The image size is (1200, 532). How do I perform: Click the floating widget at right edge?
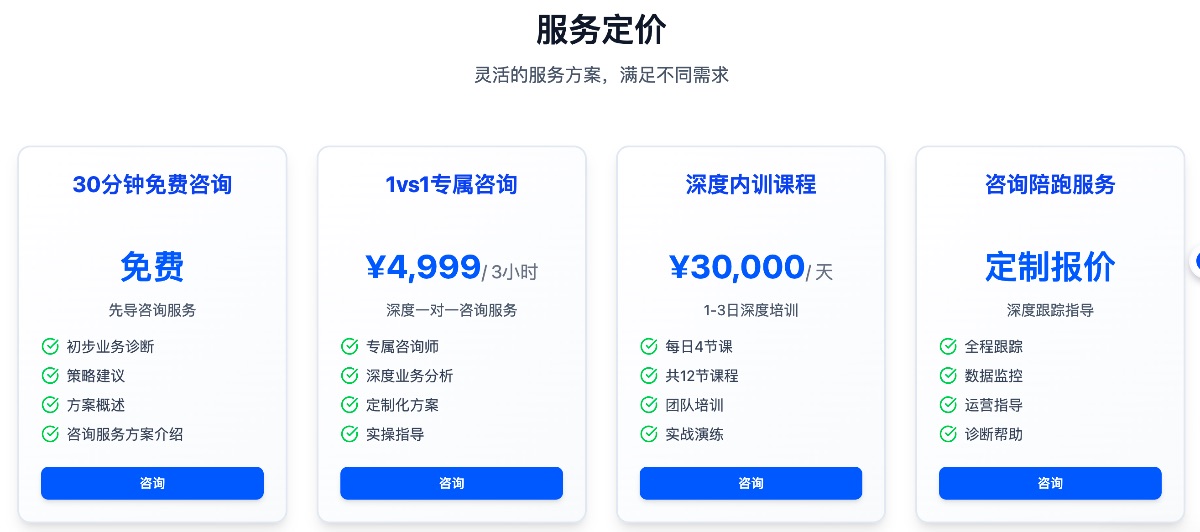pyautogui.click(x=1195, y=261)
